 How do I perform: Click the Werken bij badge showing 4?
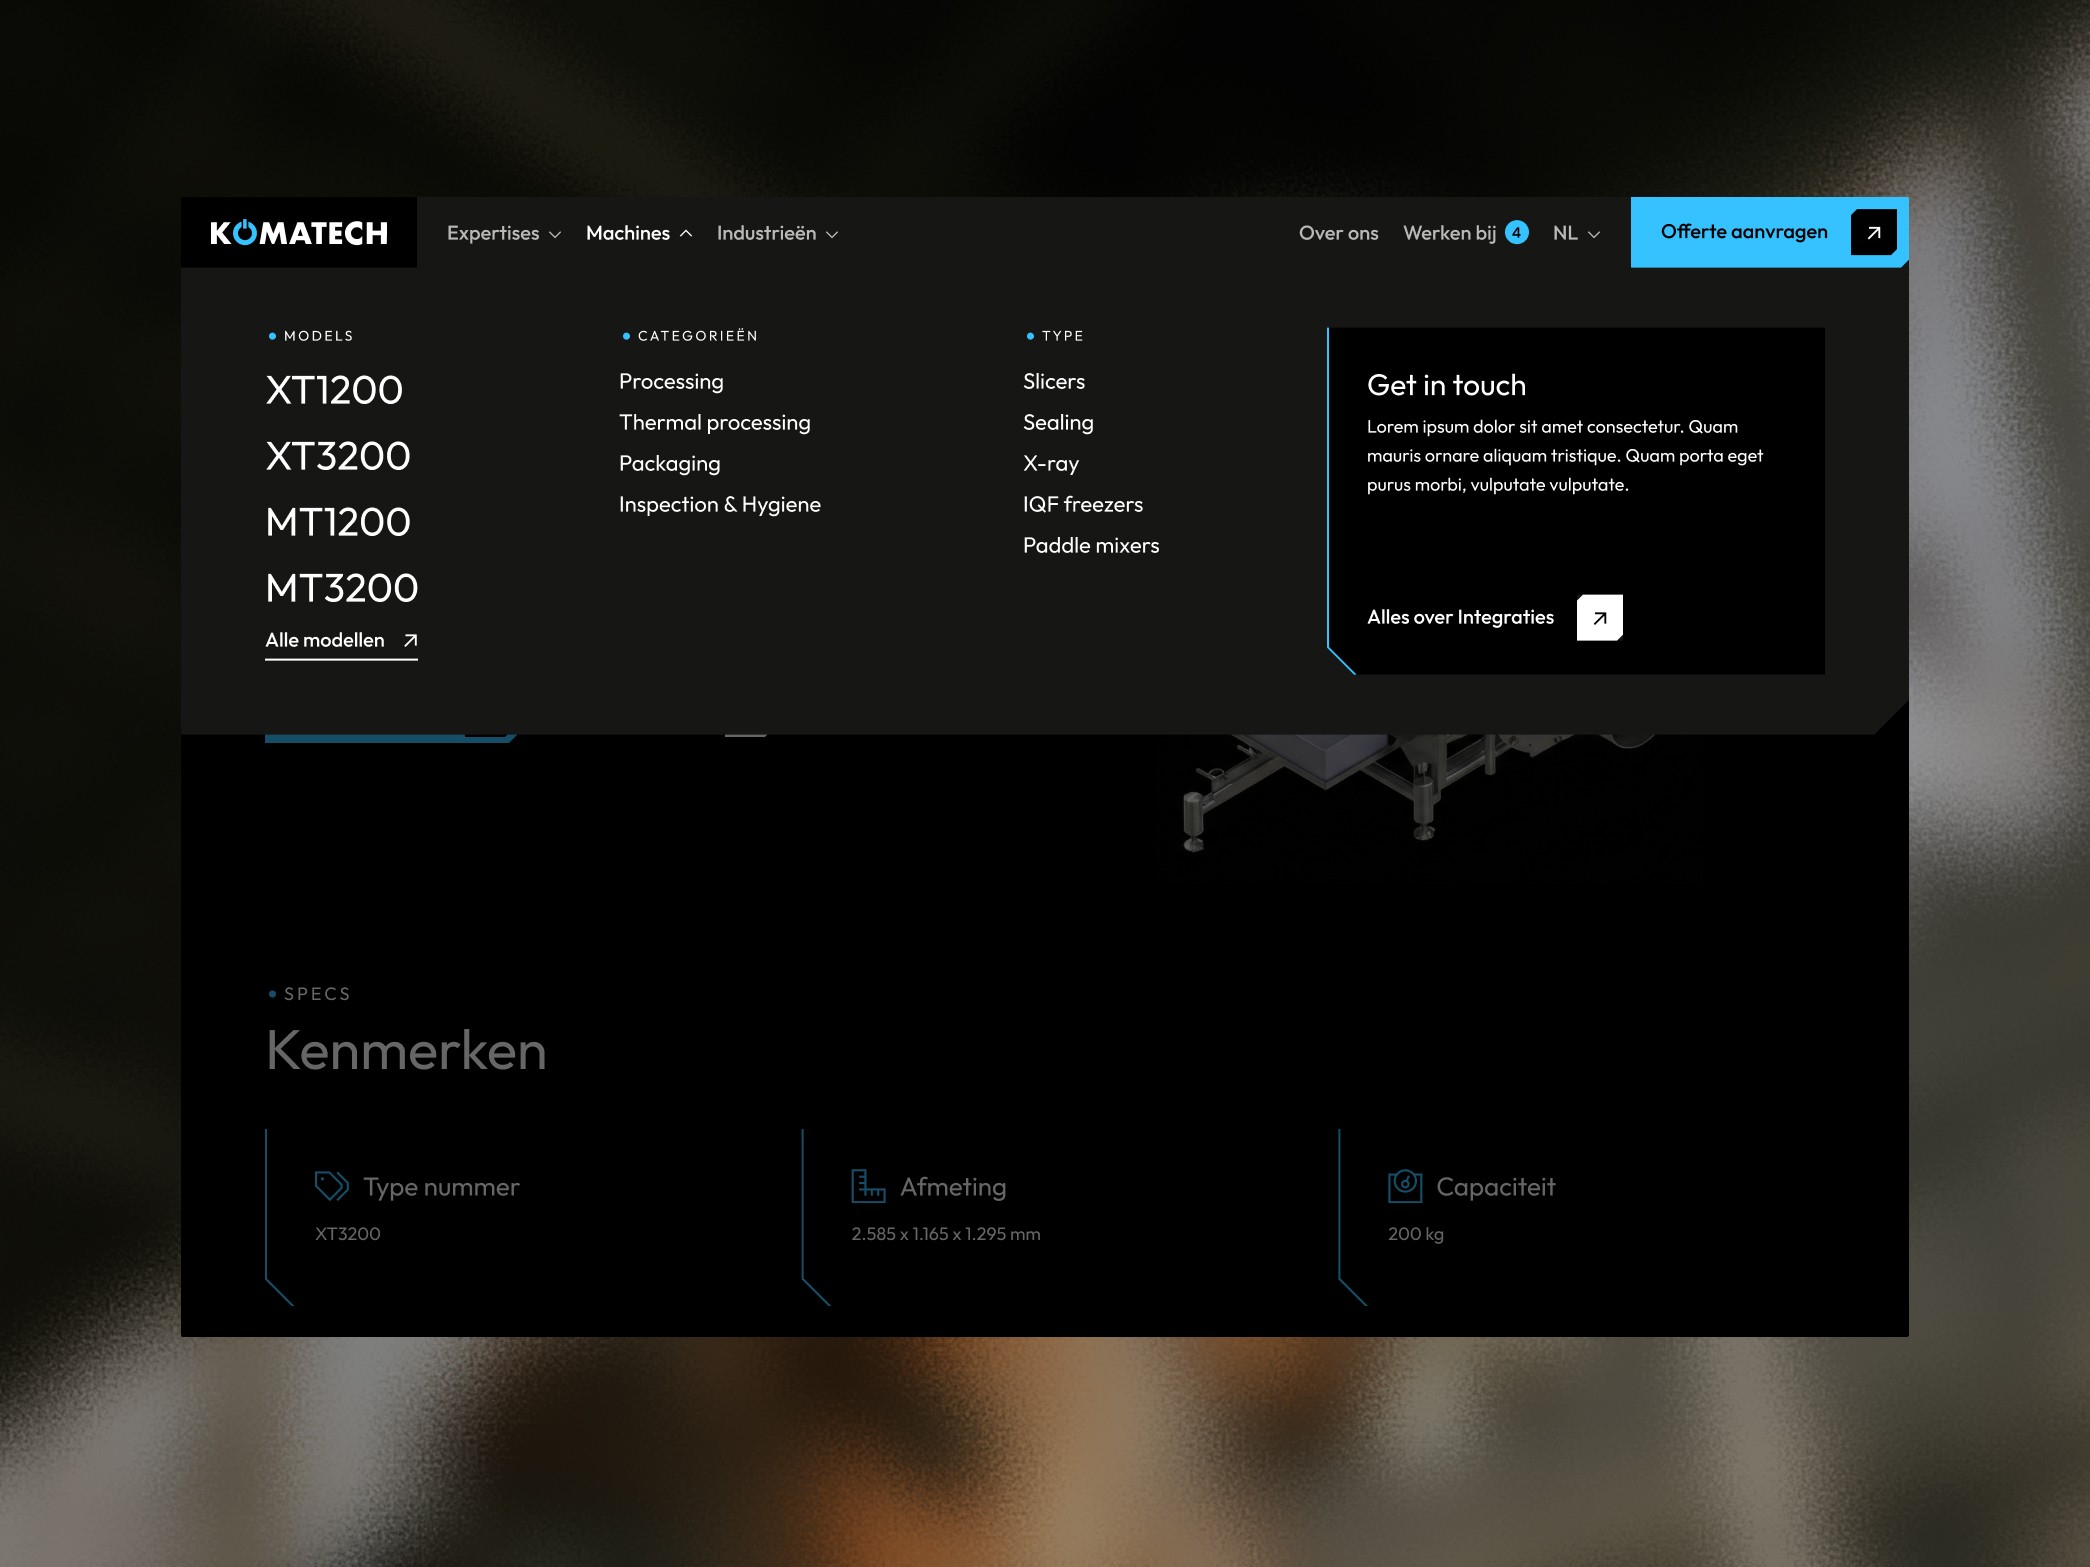point(1516,233)
